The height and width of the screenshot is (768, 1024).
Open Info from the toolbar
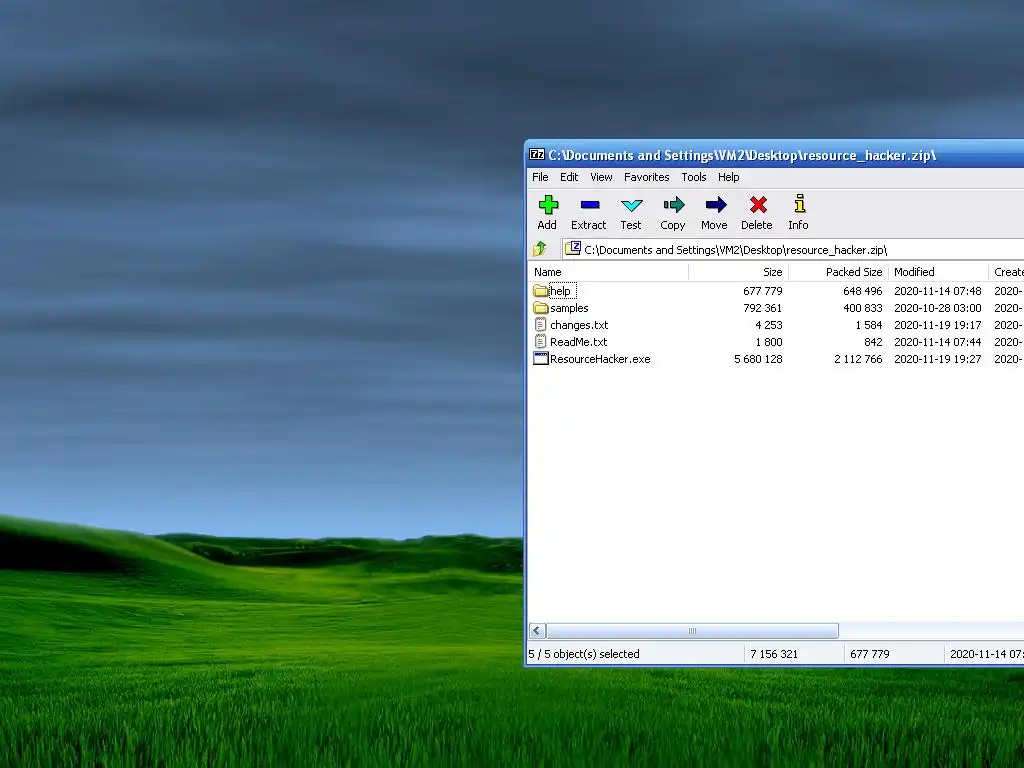coord(799,204)
